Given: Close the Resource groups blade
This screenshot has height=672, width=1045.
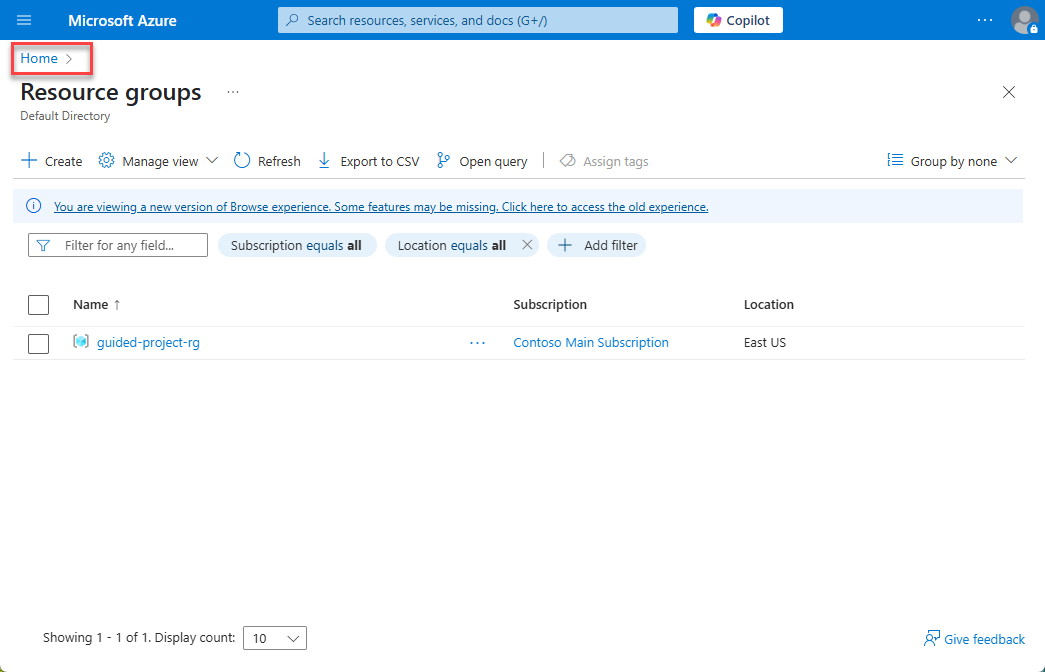Looking at the screenshot, I should [x=1008, y=92].
